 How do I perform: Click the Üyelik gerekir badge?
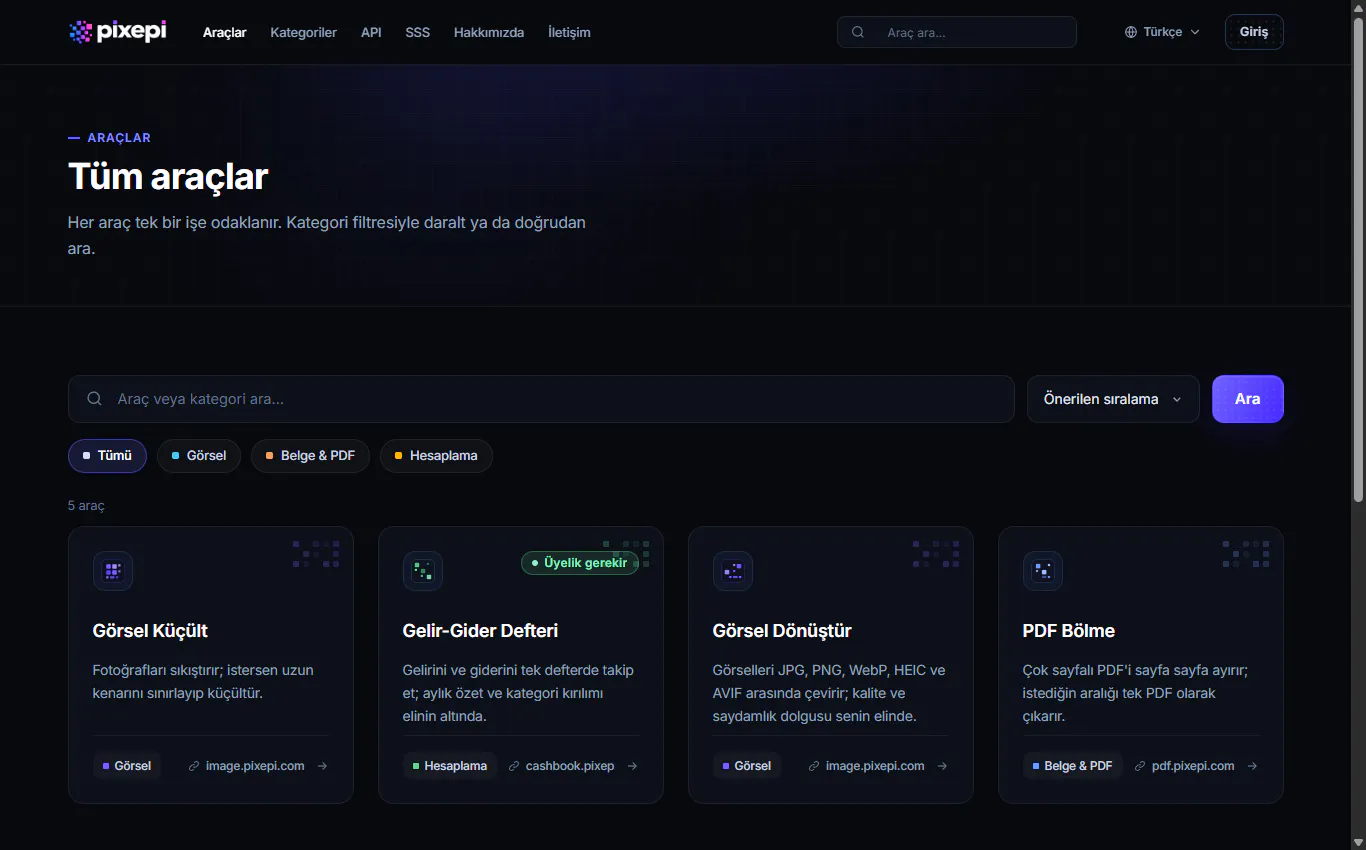tap(580, 563)
